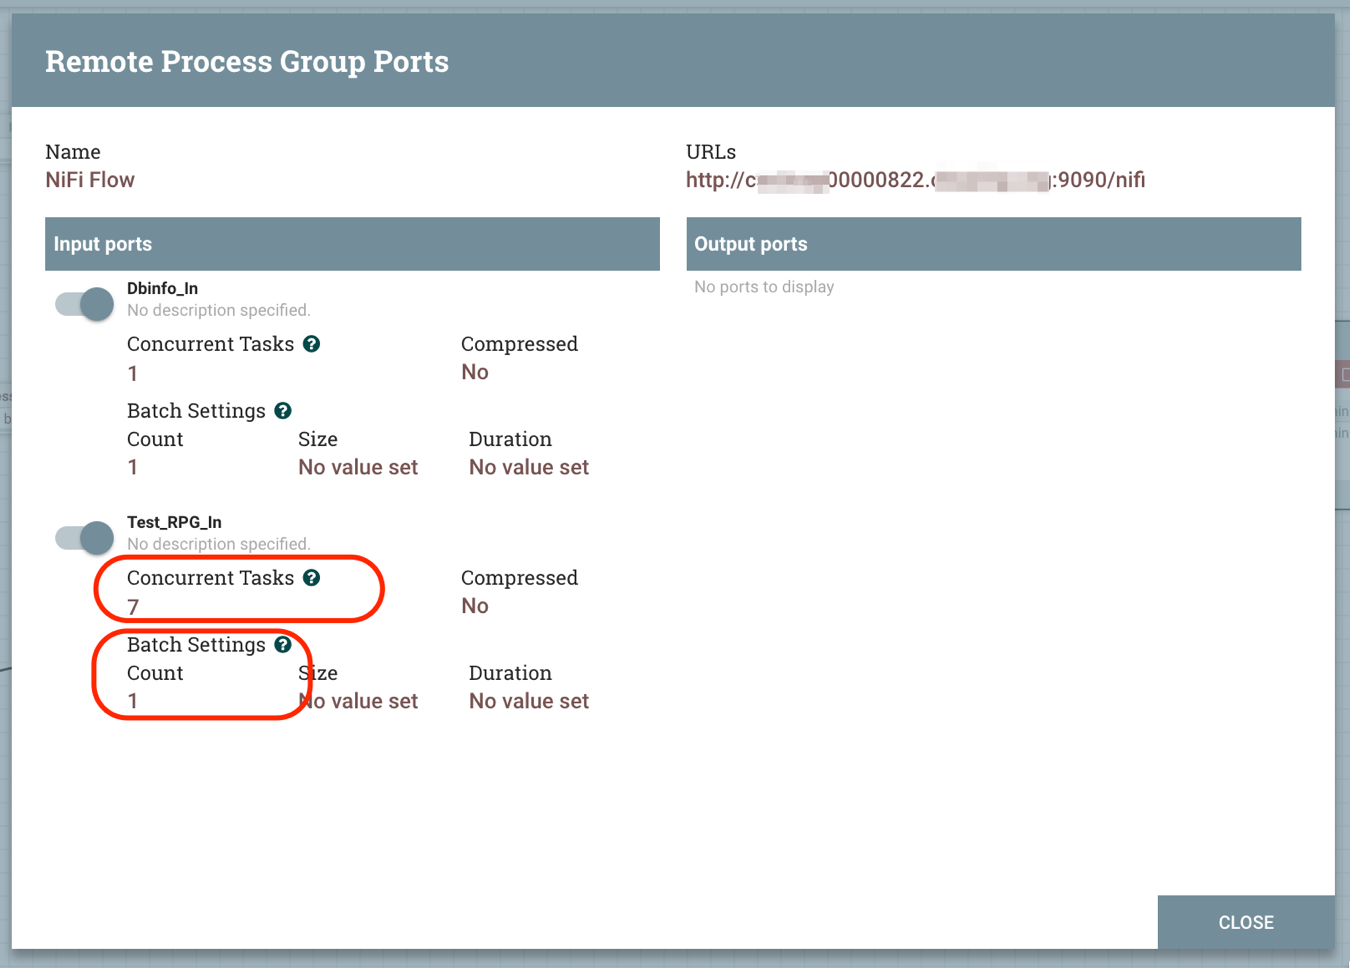Click the NiFi Flow name
The height and width of the screenshot is (968, 1350).
90,180
